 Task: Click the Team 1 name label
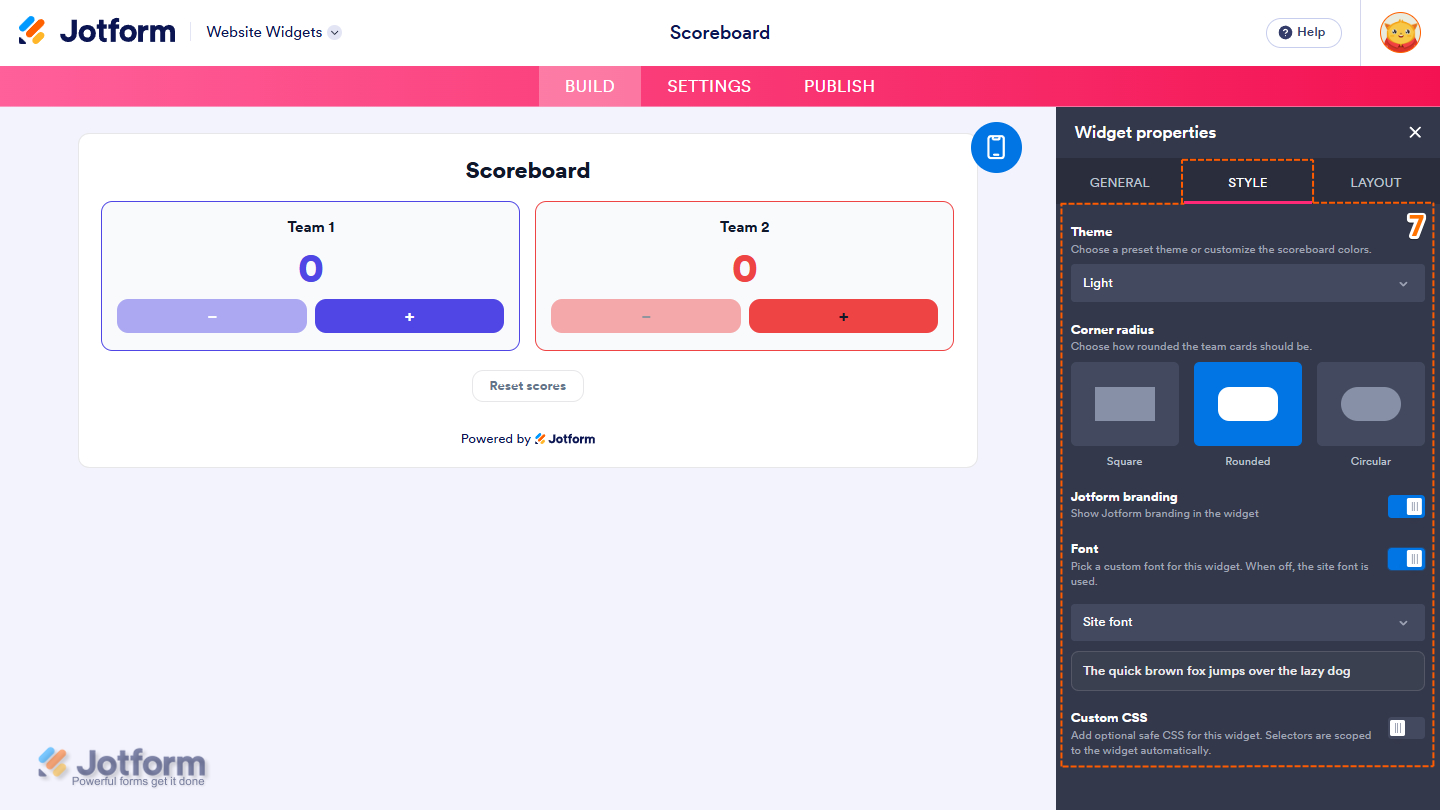pos(311,227)
